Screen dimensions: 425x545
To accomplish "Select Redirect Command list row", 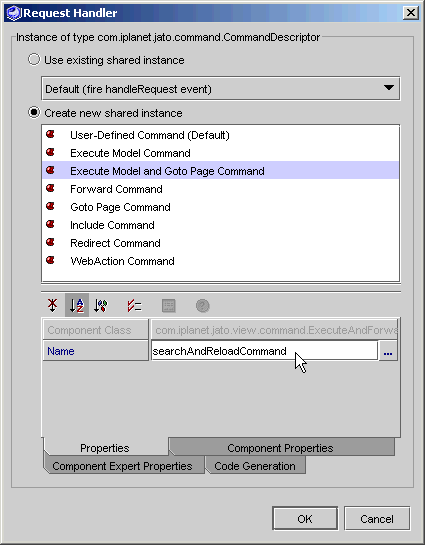I will pyautogui.click(x=220, y=243).
